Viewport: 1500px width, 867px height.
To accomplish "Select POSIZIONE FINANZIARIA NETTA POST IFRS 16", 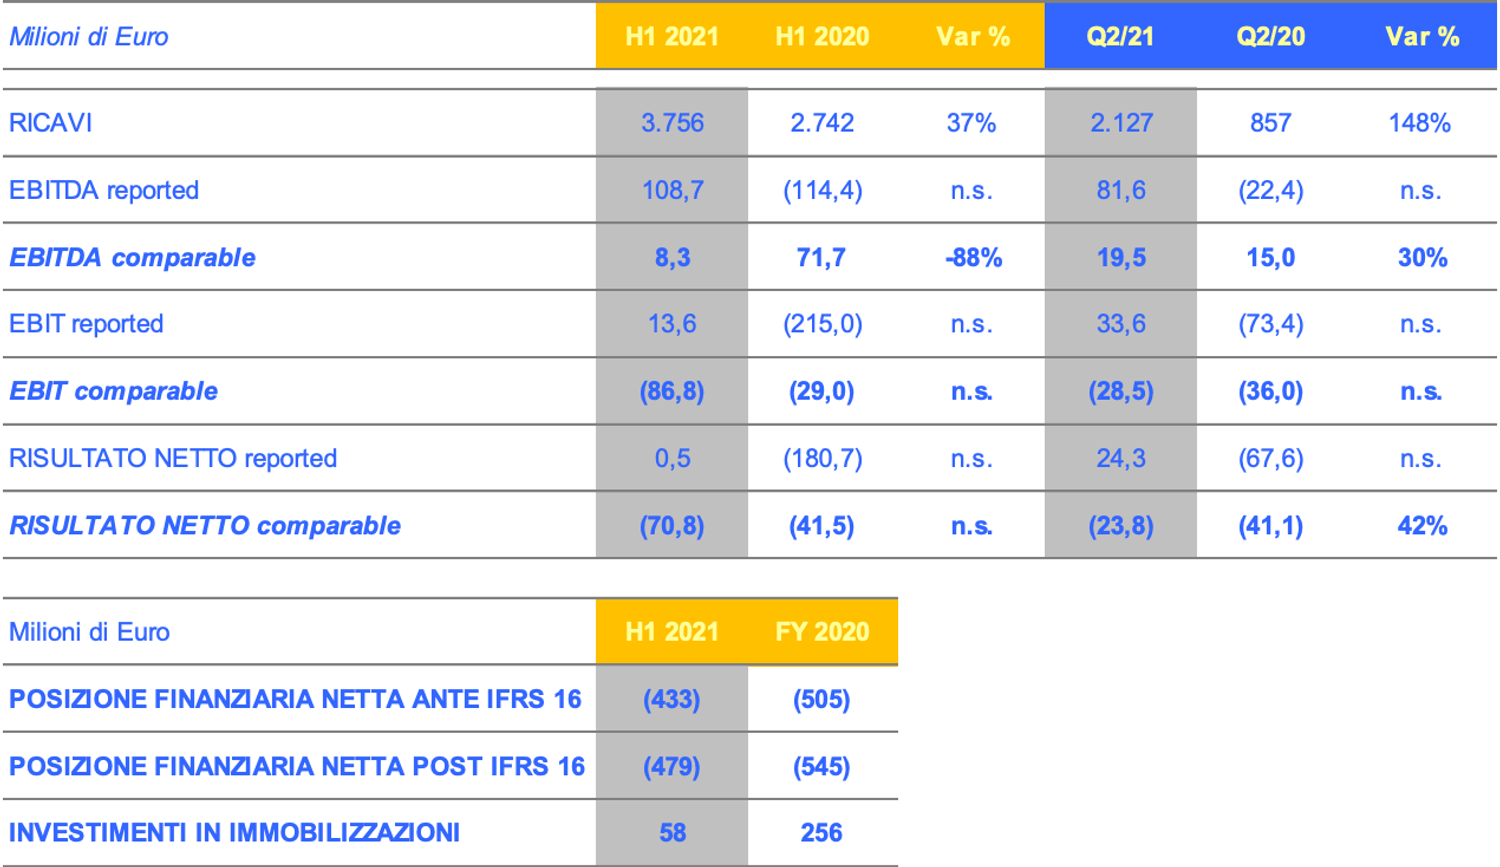I will tap(297, 766).
